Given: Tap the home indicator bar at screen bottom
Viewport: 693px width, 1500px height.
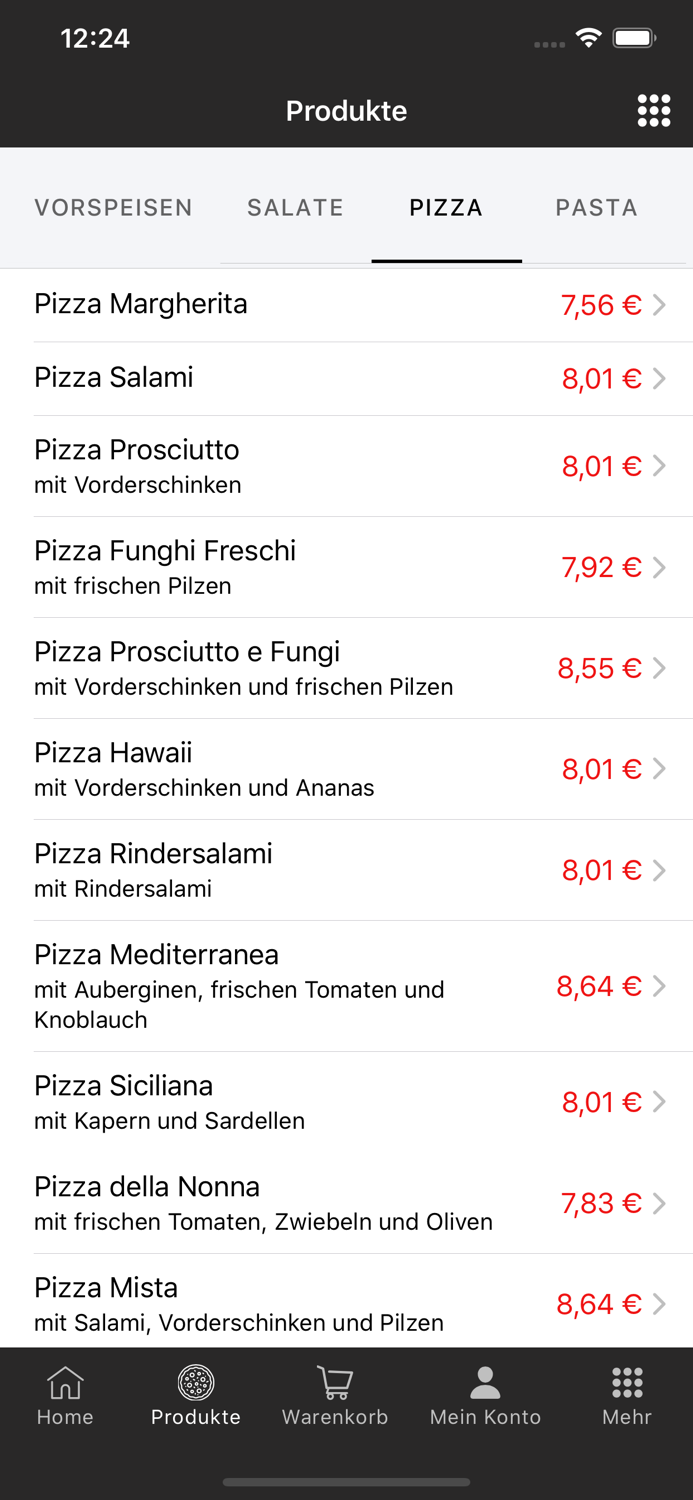Looking at the screenshot, I should tap(346, 1483).
